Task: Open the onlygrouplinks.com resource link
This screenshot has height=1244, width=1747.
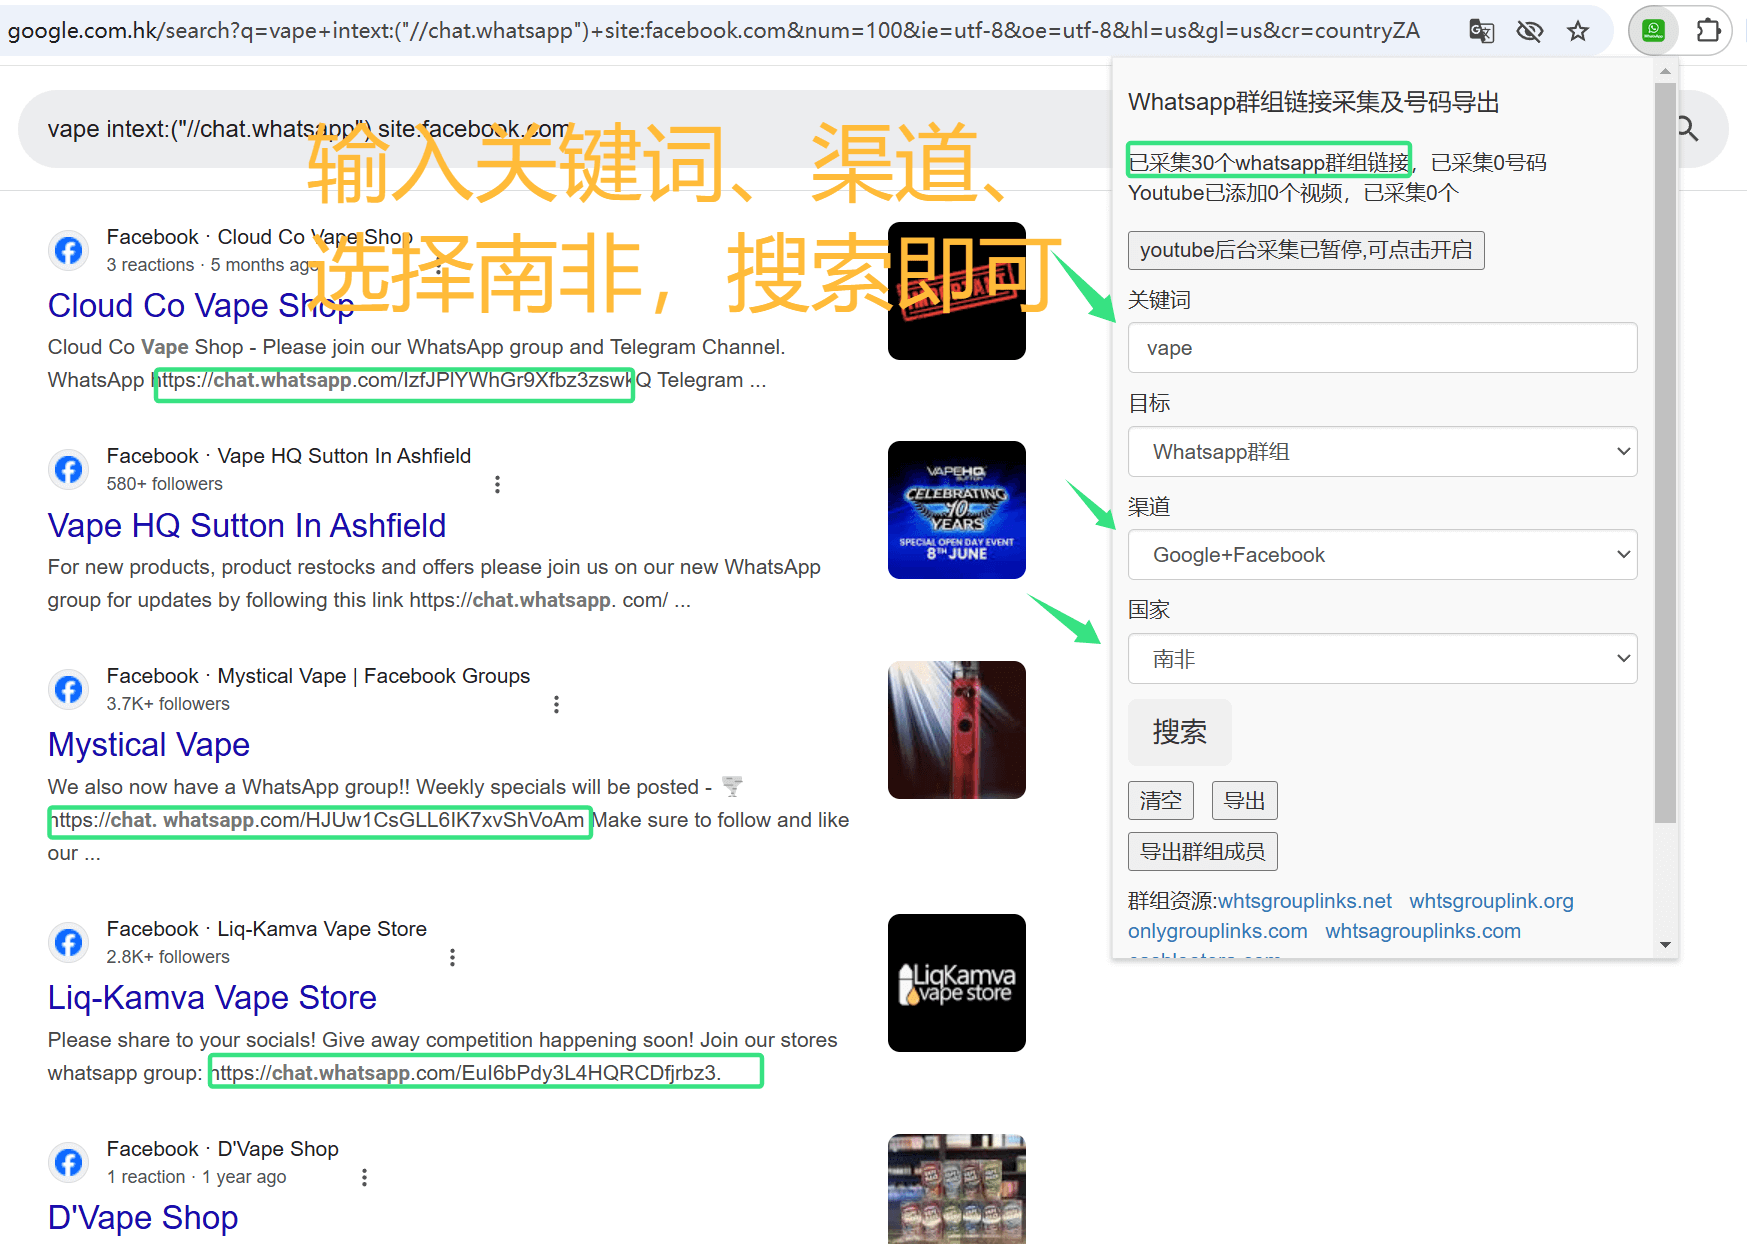Action: 1217,931
